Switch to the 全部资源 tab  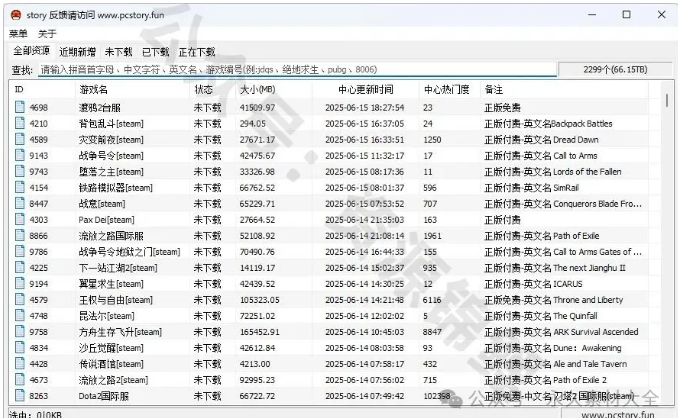[x=32, y=51]
